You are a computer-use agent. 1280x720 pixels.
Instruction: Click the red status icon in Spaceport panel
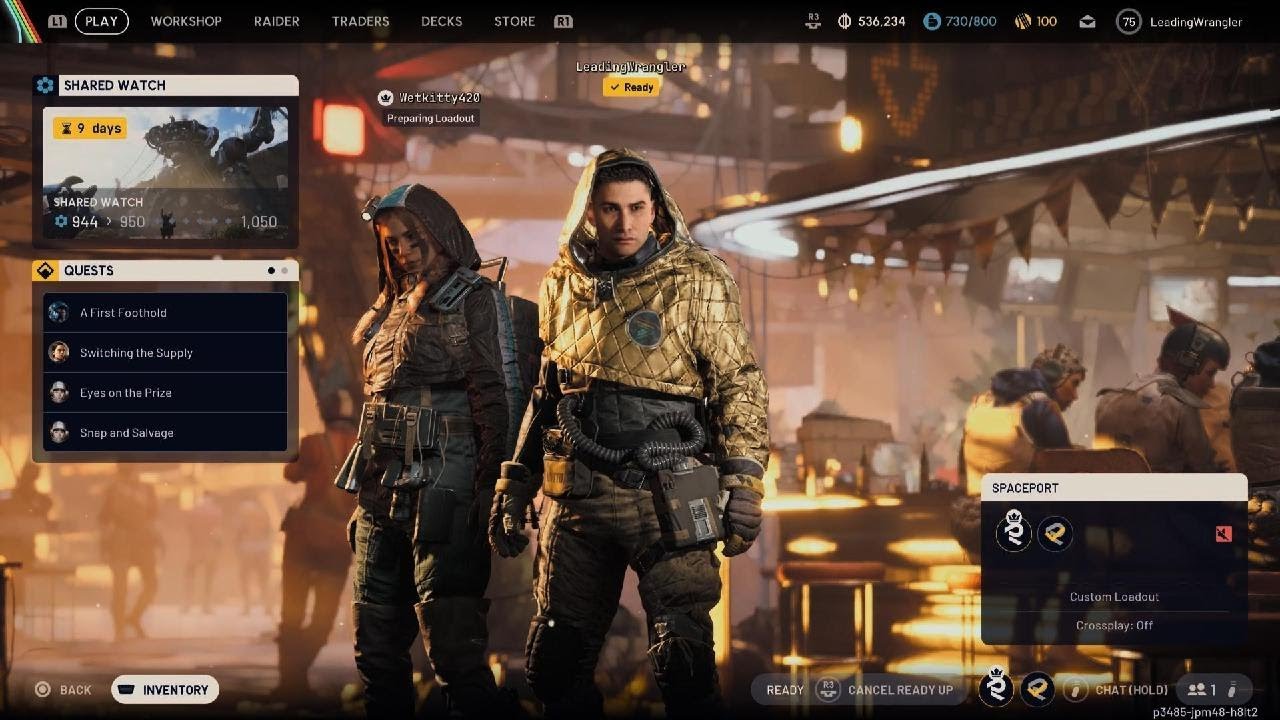click(x=1224, y=534)
